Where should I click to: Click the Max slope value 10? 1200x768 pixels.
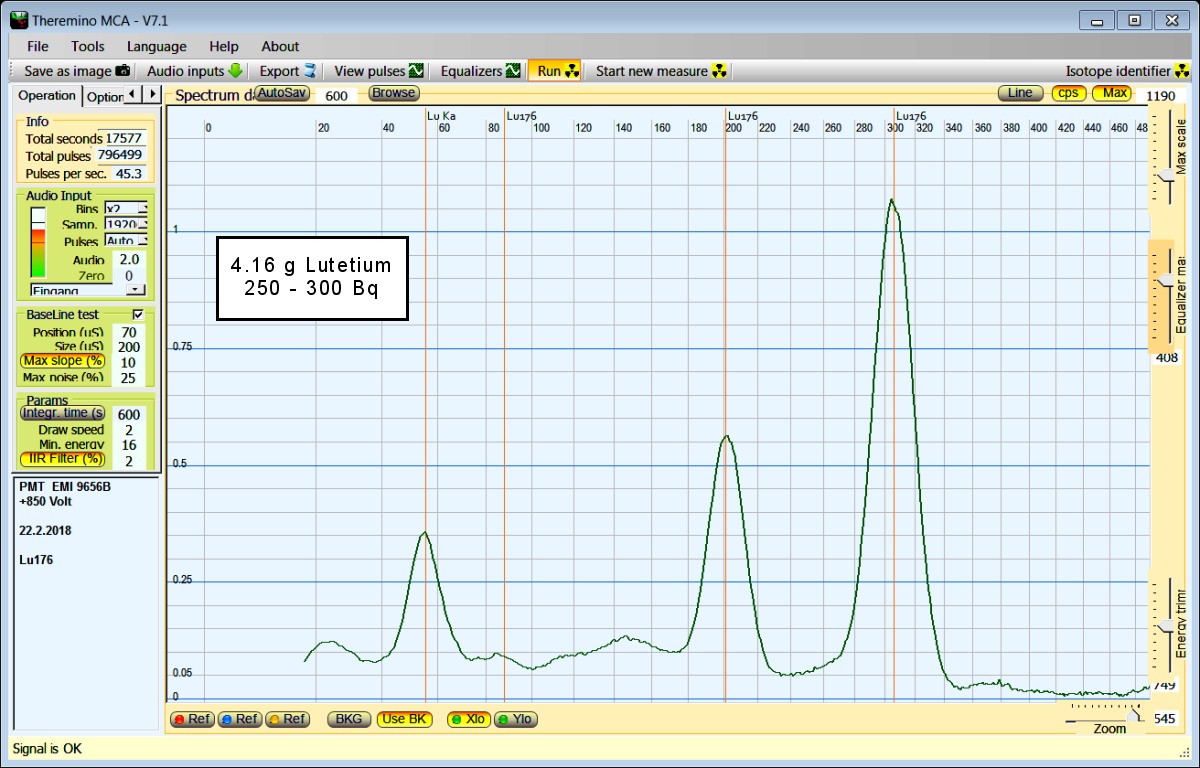point(129,362)
